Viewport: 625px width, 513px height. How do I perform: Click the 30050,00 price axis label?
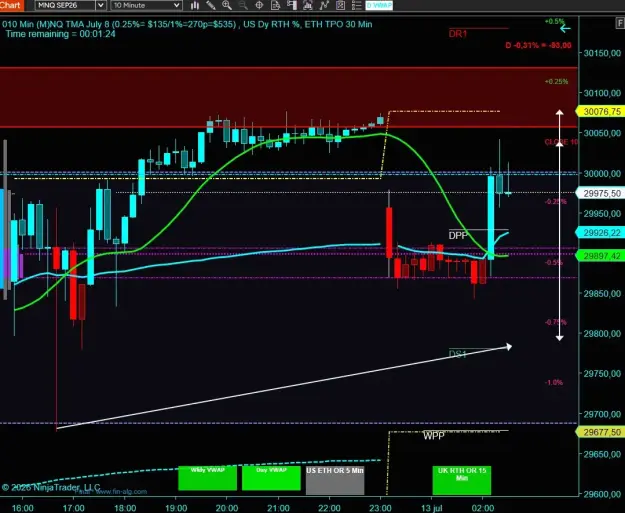click(602, 133)
